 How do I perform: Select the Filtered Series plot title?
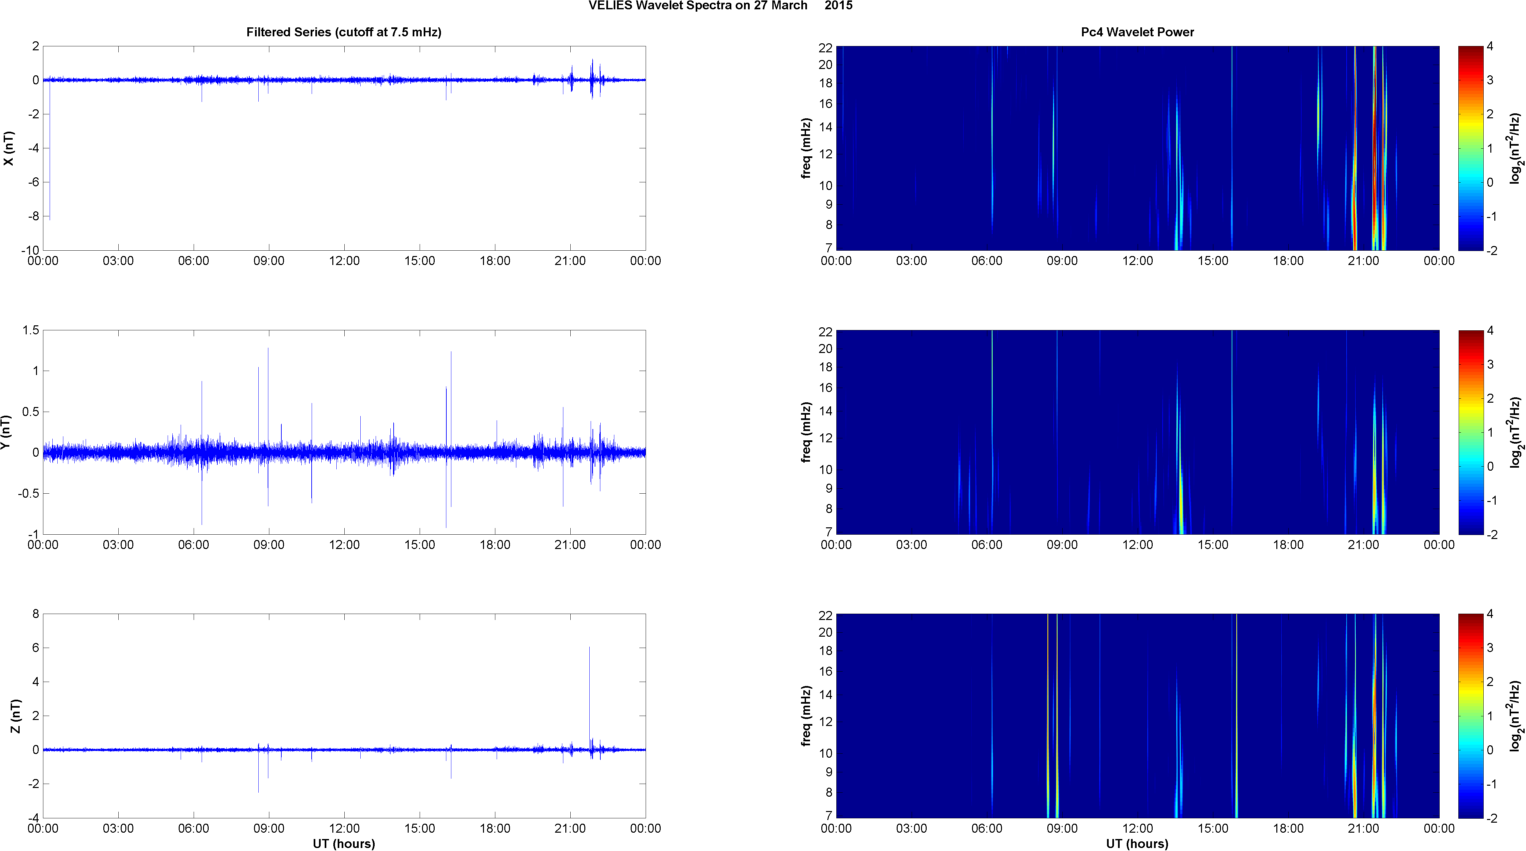343,32
